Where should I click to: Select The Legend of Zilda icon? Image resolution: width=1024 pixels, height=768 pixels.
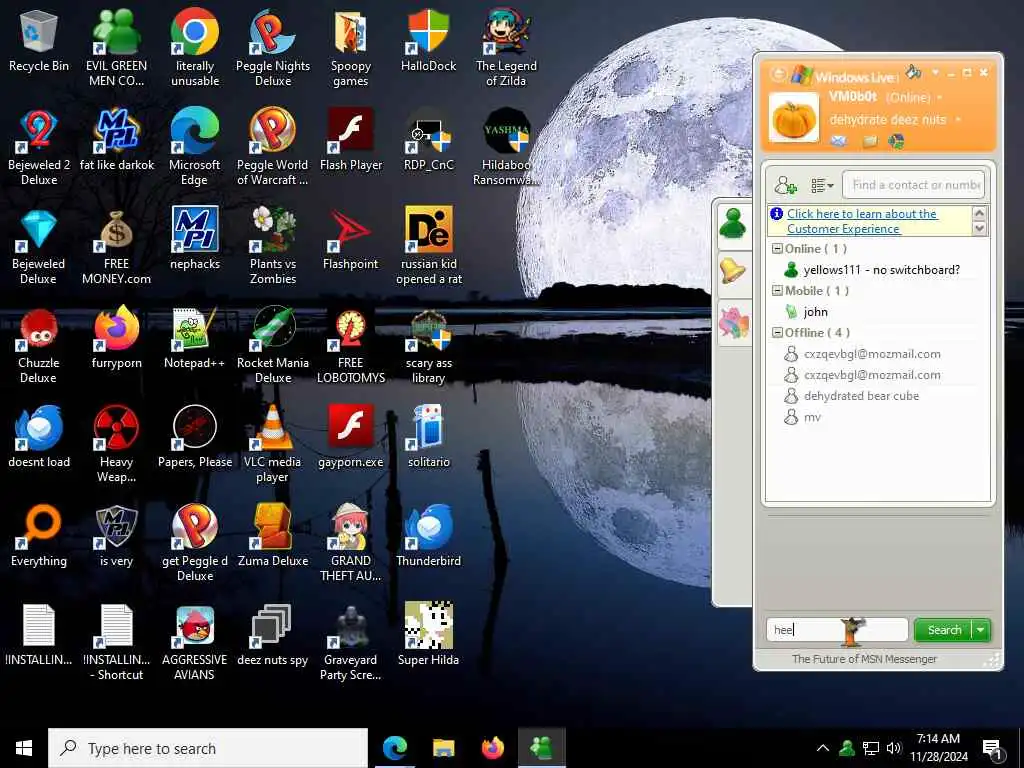point(506,48)
